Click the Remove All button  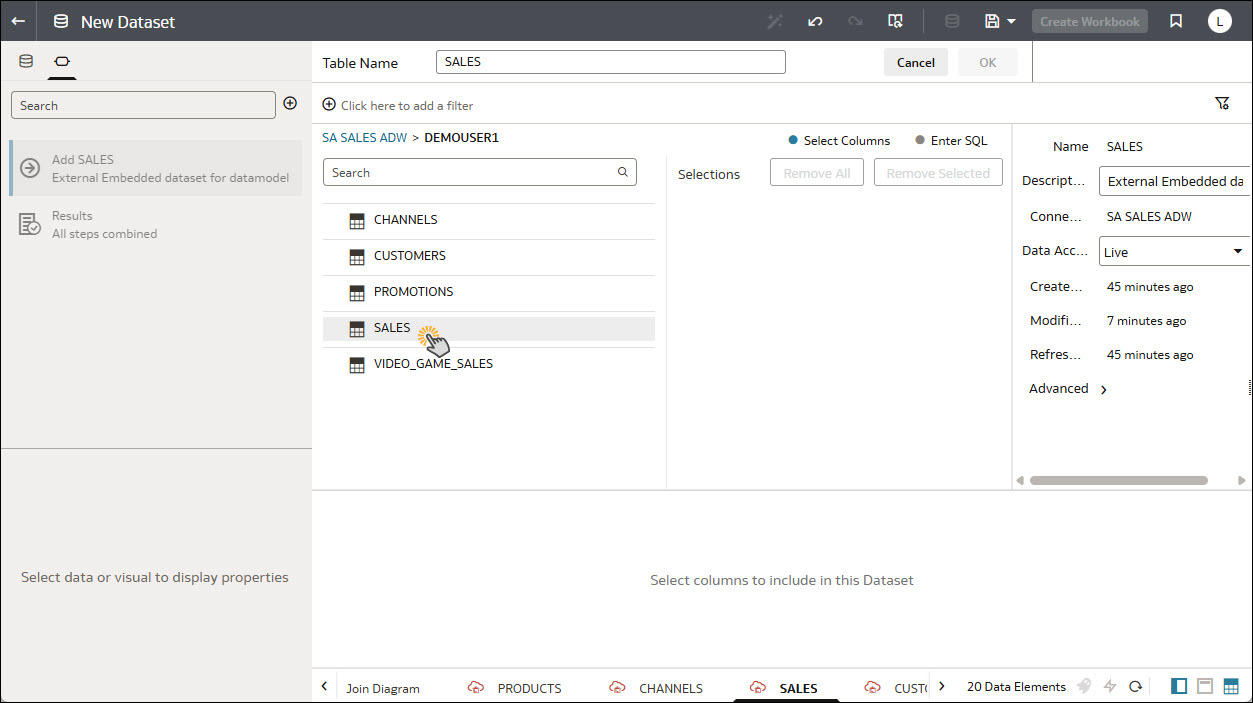(x=817, y=173)
